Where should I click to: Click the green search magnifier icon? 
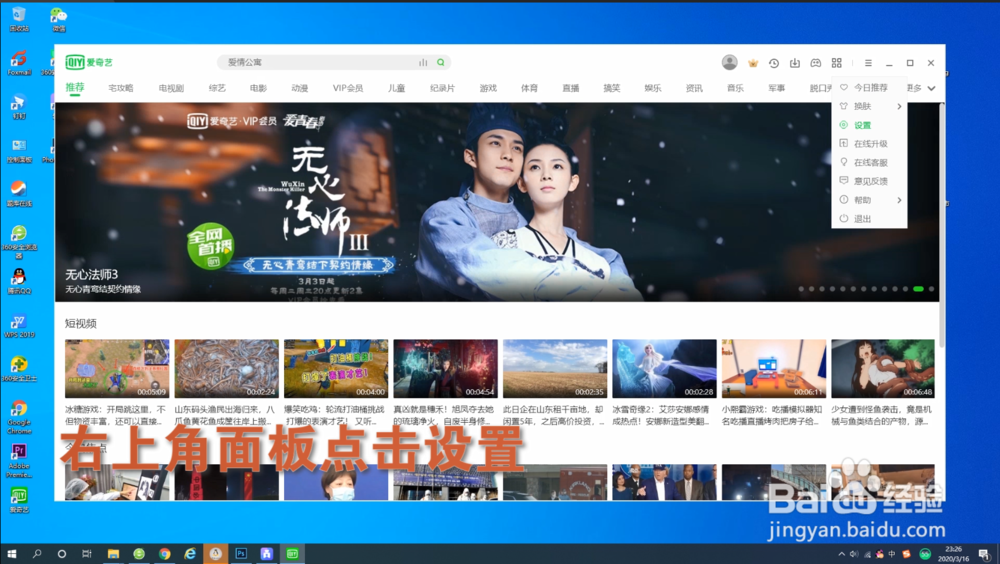tap(441, 62)
